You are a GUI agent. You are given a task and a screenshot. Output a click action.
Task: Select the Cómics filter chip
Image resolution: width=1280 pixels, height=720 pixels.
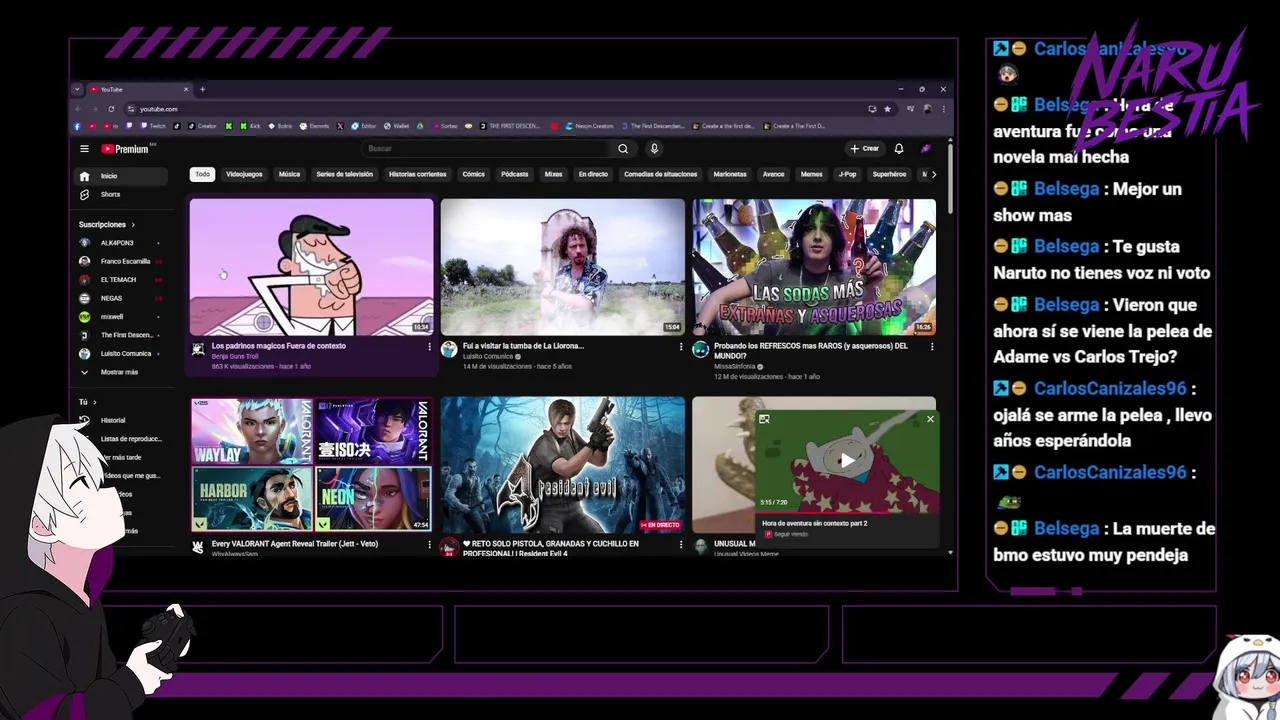(x=474, y=174)
